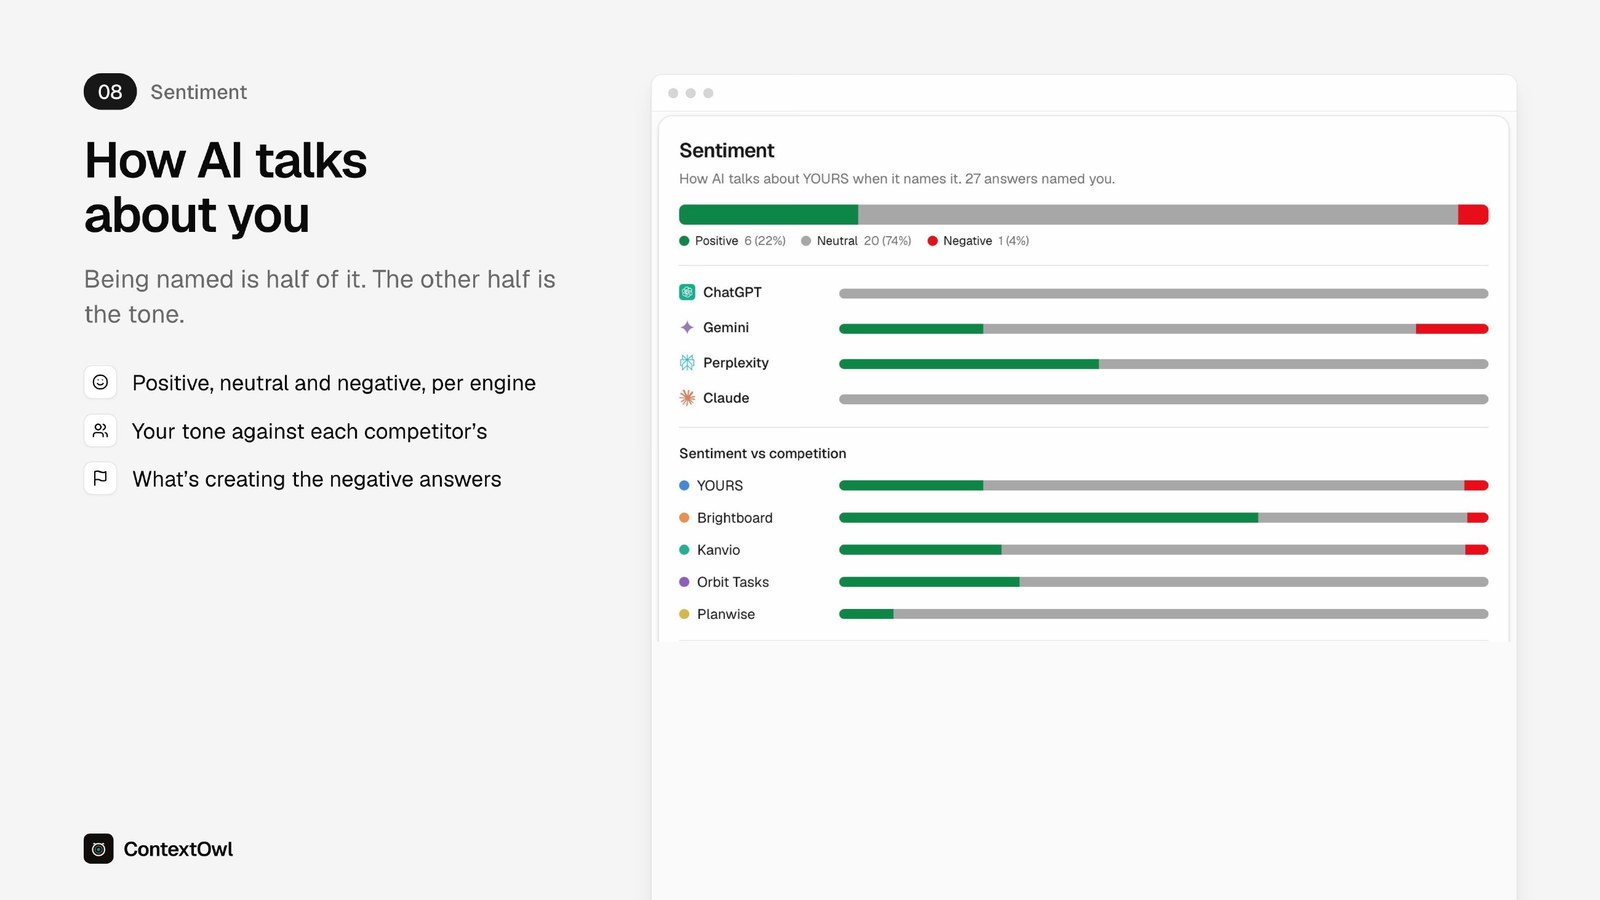Click the ContextOwl logo icon
Viewport: 1600px width, 900px height.
coord(98,849)
